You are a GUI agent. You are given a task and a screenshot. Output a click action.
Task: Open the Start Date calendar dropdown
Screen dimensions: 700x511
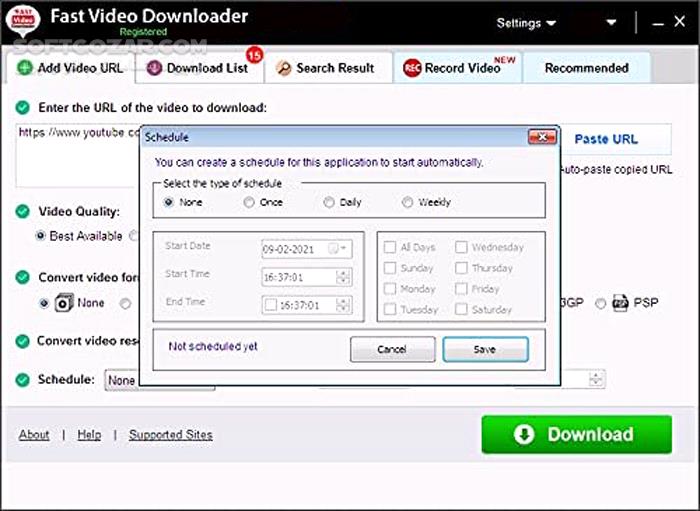[x=338, y=249]
